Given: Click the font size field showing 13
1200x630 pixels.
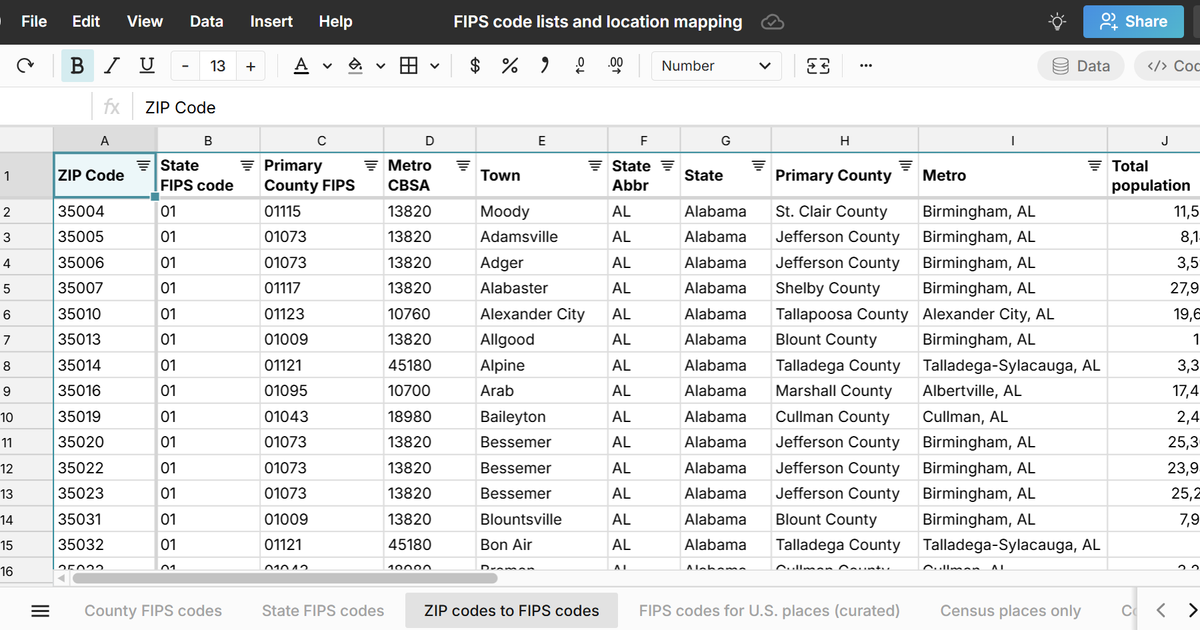Looking at the screenshot, I should point(218,66).
